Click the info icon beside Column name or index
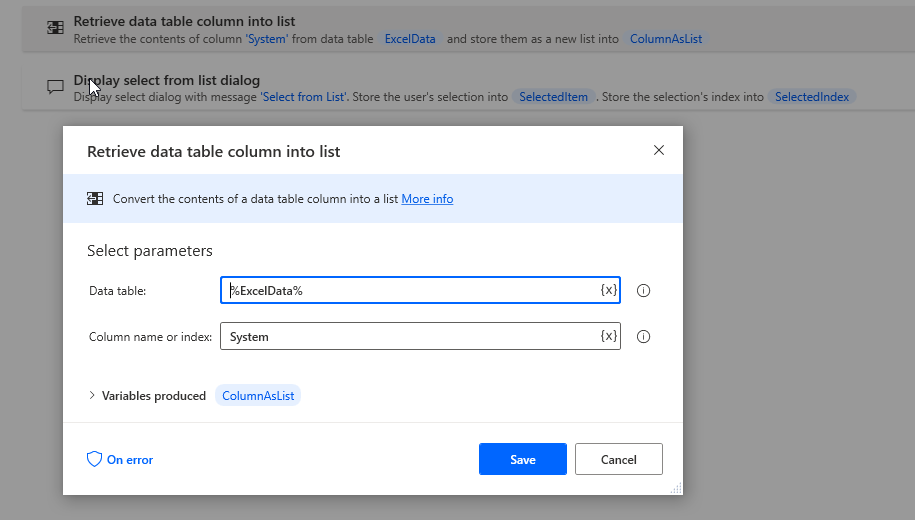Screen dimensions: 915x520 643,337
